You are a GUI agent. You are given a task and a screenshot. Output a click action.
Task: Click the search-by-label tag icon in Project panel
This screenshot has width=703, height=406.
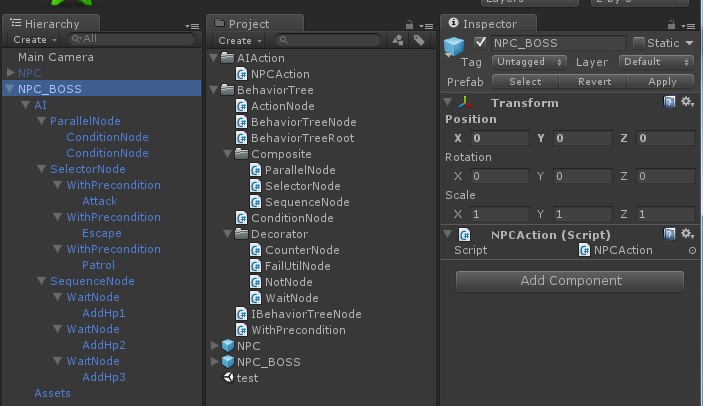click(x=419, y=40)
